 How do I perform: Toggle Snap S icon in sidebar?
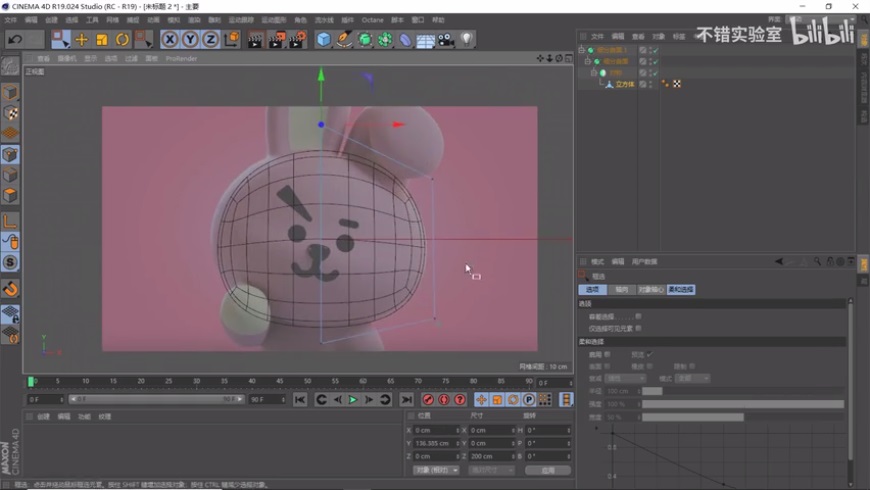(x=10, y=262)
